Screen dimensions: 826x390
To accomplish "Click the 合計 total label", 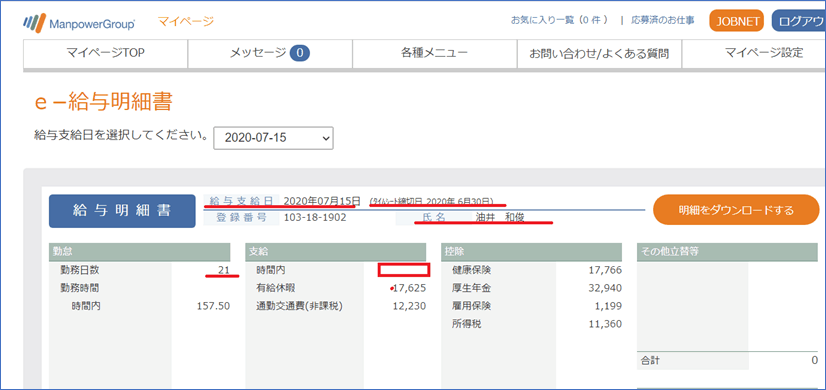I will pos(650,360).
